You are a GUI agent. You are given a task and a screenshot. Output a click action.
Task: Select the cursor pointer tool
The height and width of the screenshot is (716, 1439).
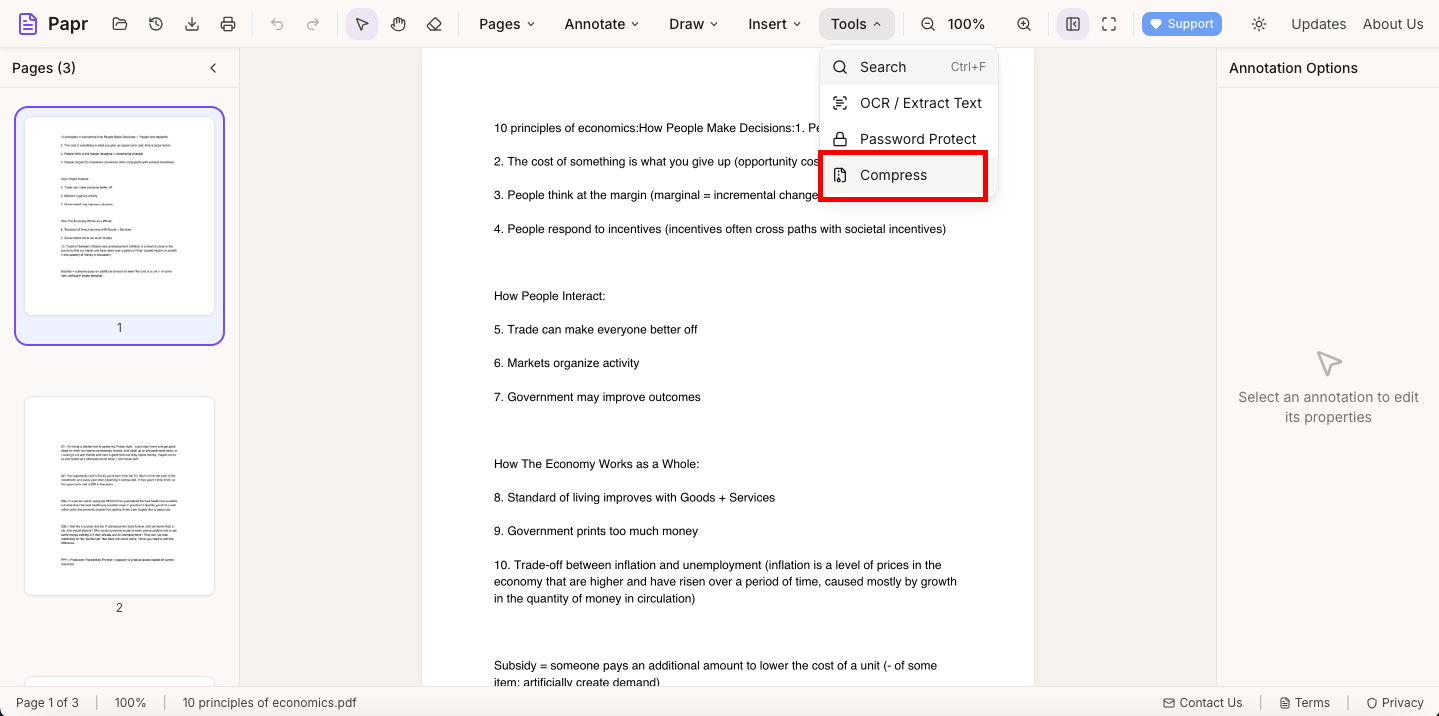[x=362, y=23]
